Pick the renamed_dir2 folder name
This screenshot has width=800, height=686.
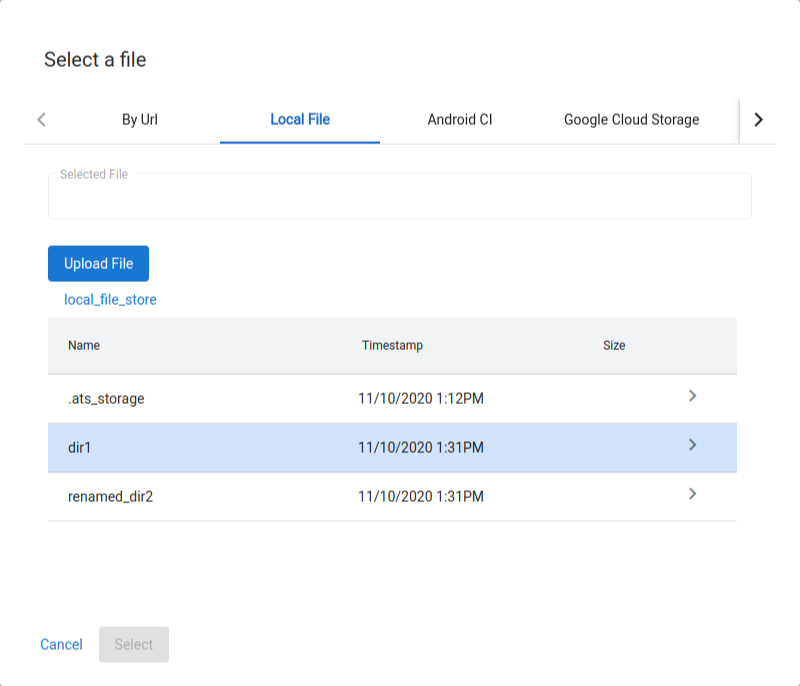point(110,497)
